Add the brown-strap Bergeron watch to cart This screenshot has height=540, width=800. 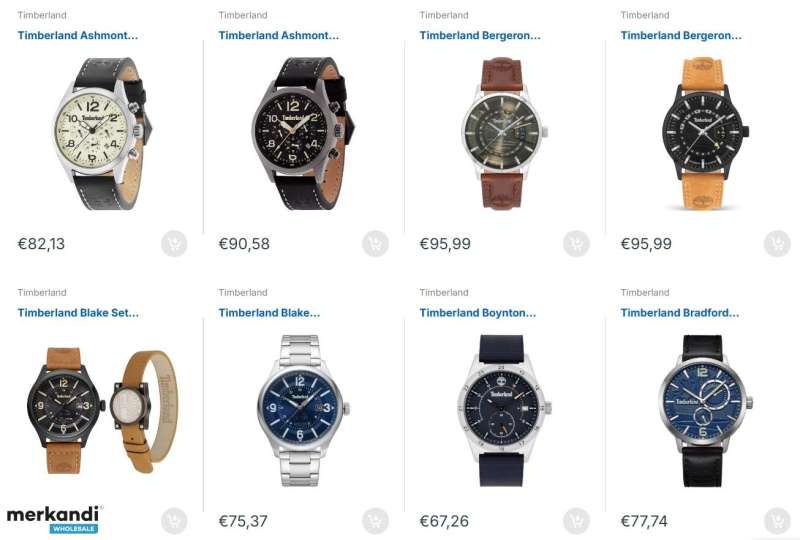pyautogui.click(x=576, y=244)
